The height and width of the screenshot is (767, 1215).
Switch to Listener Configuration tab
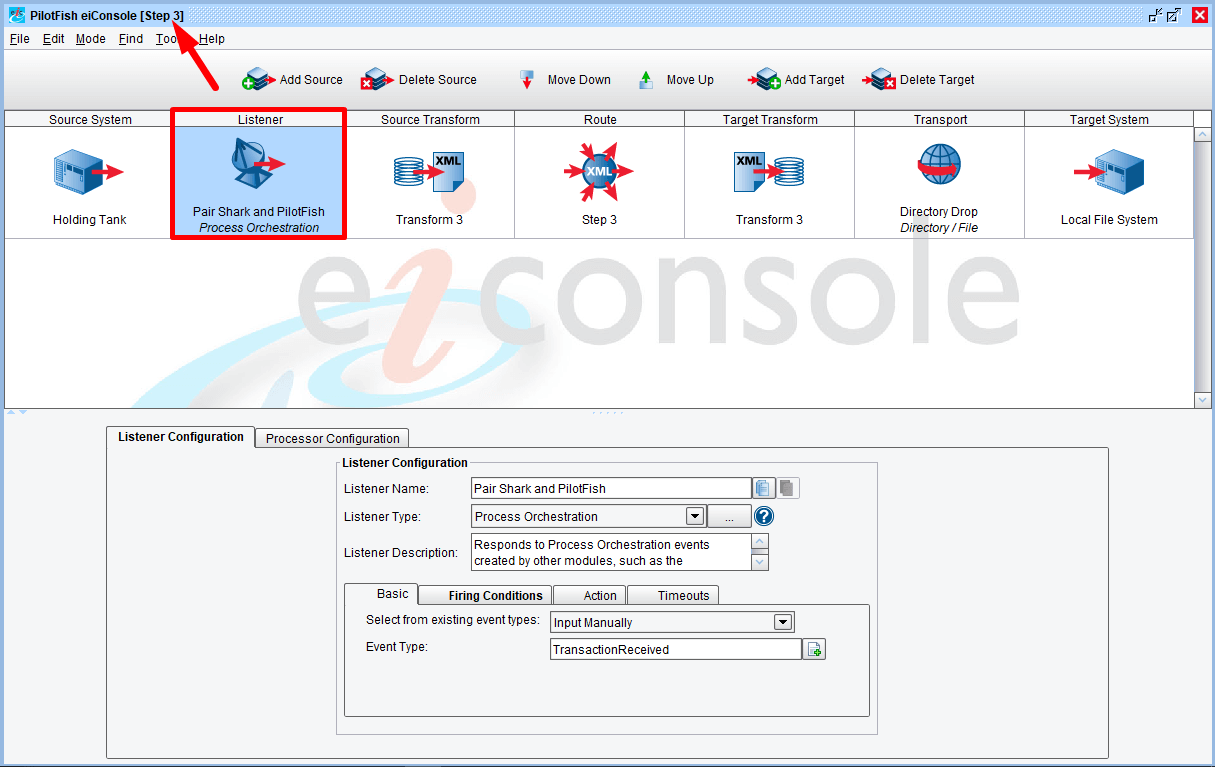(x=180, y=437)
